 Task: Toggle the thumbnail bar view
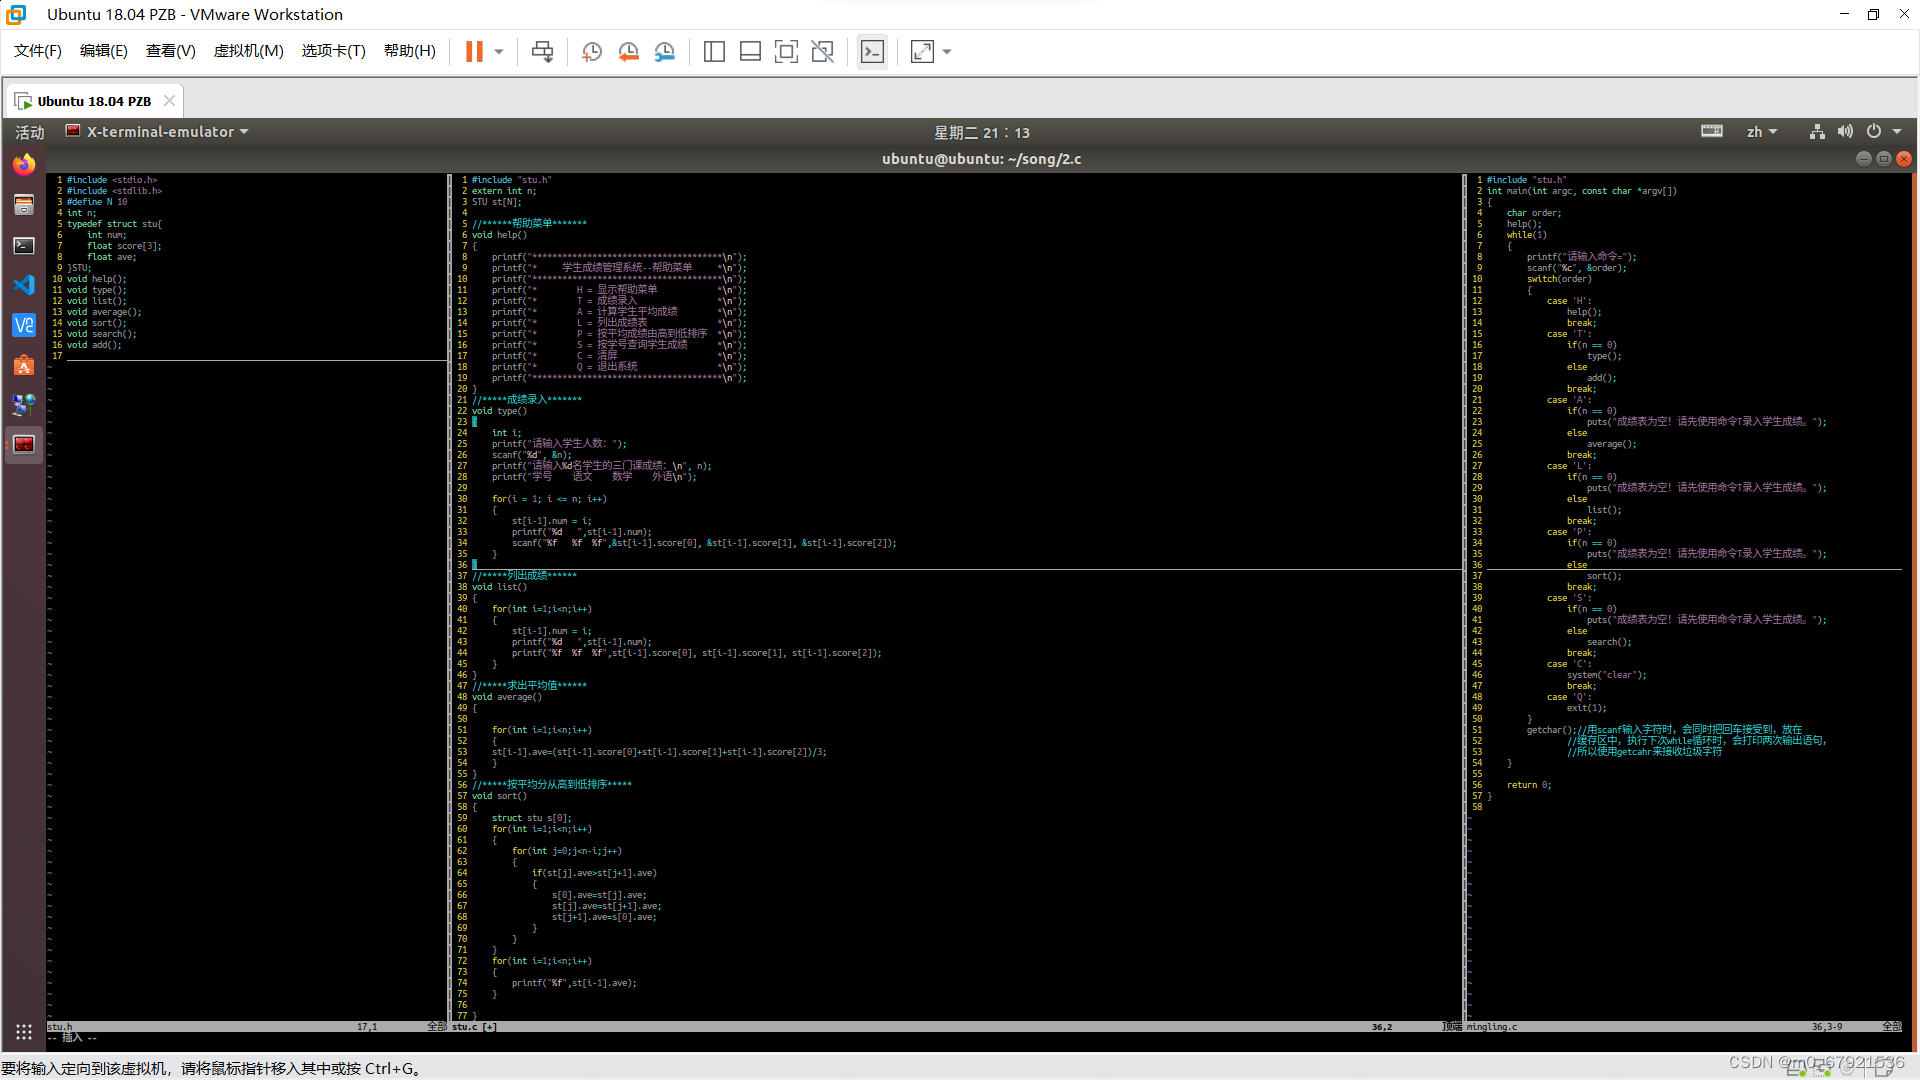[x=750, y=52]
